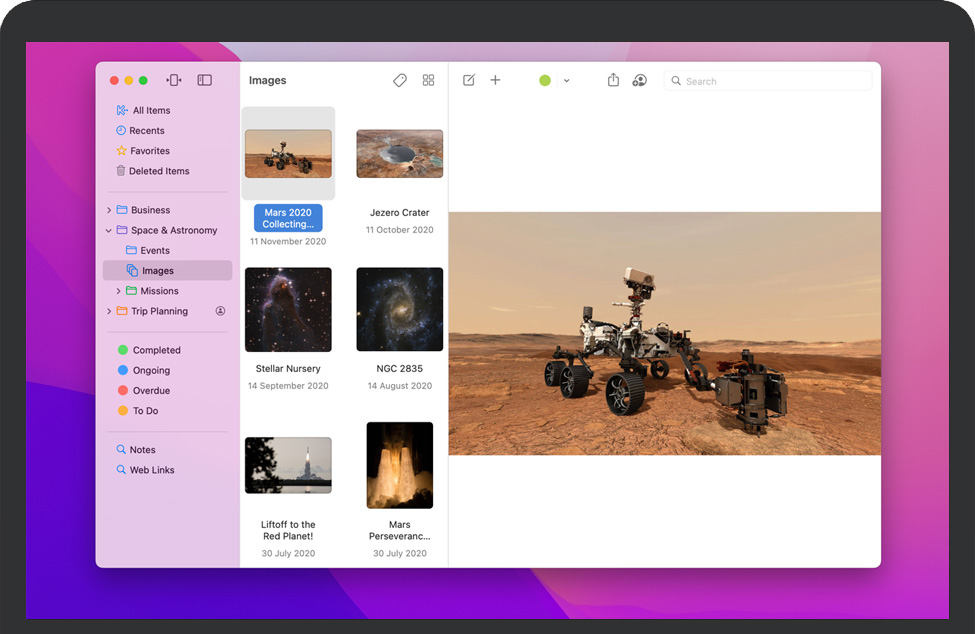Filter by the Overdue label
Viewport: 975px width, 634px height.
pyautogui.click(x=151, y=391)
